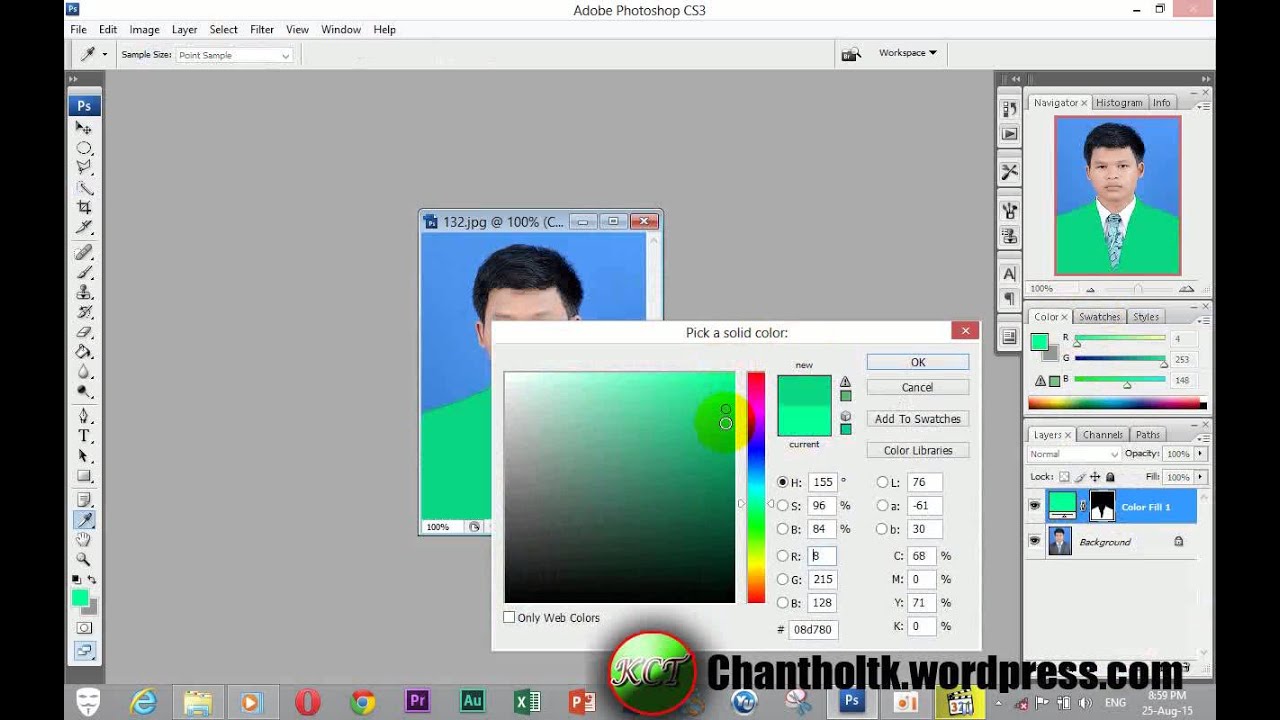1280x720 pixels.
Task: Select the Move tool
Action: point(84,128)
